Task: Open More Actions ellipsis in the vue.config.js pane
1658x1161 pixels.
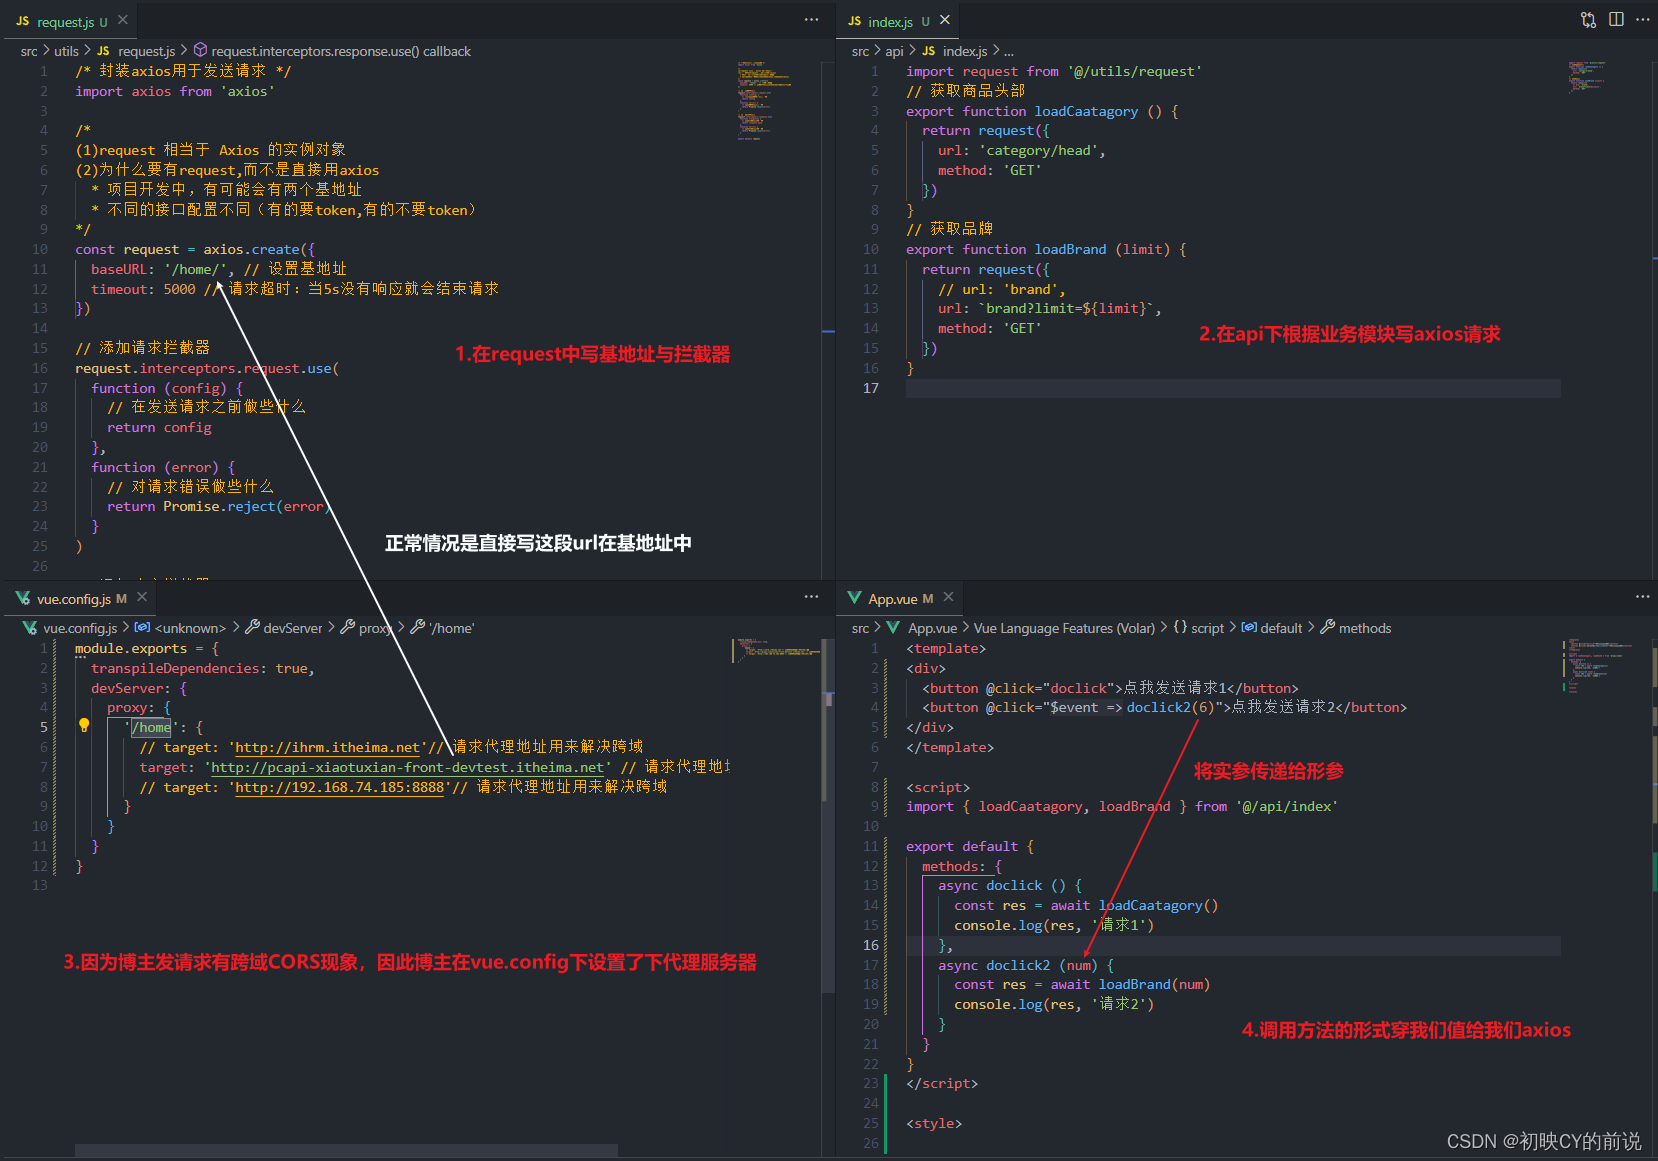Action: 810,596
